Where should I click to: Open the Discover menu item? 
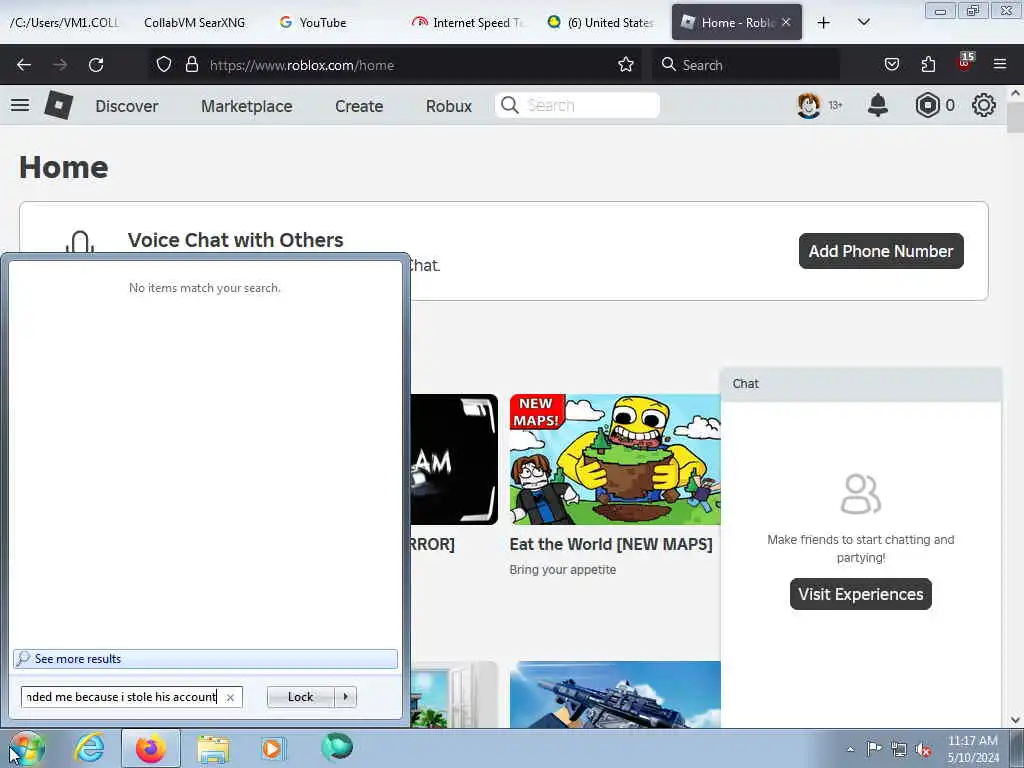coord(127,106)
